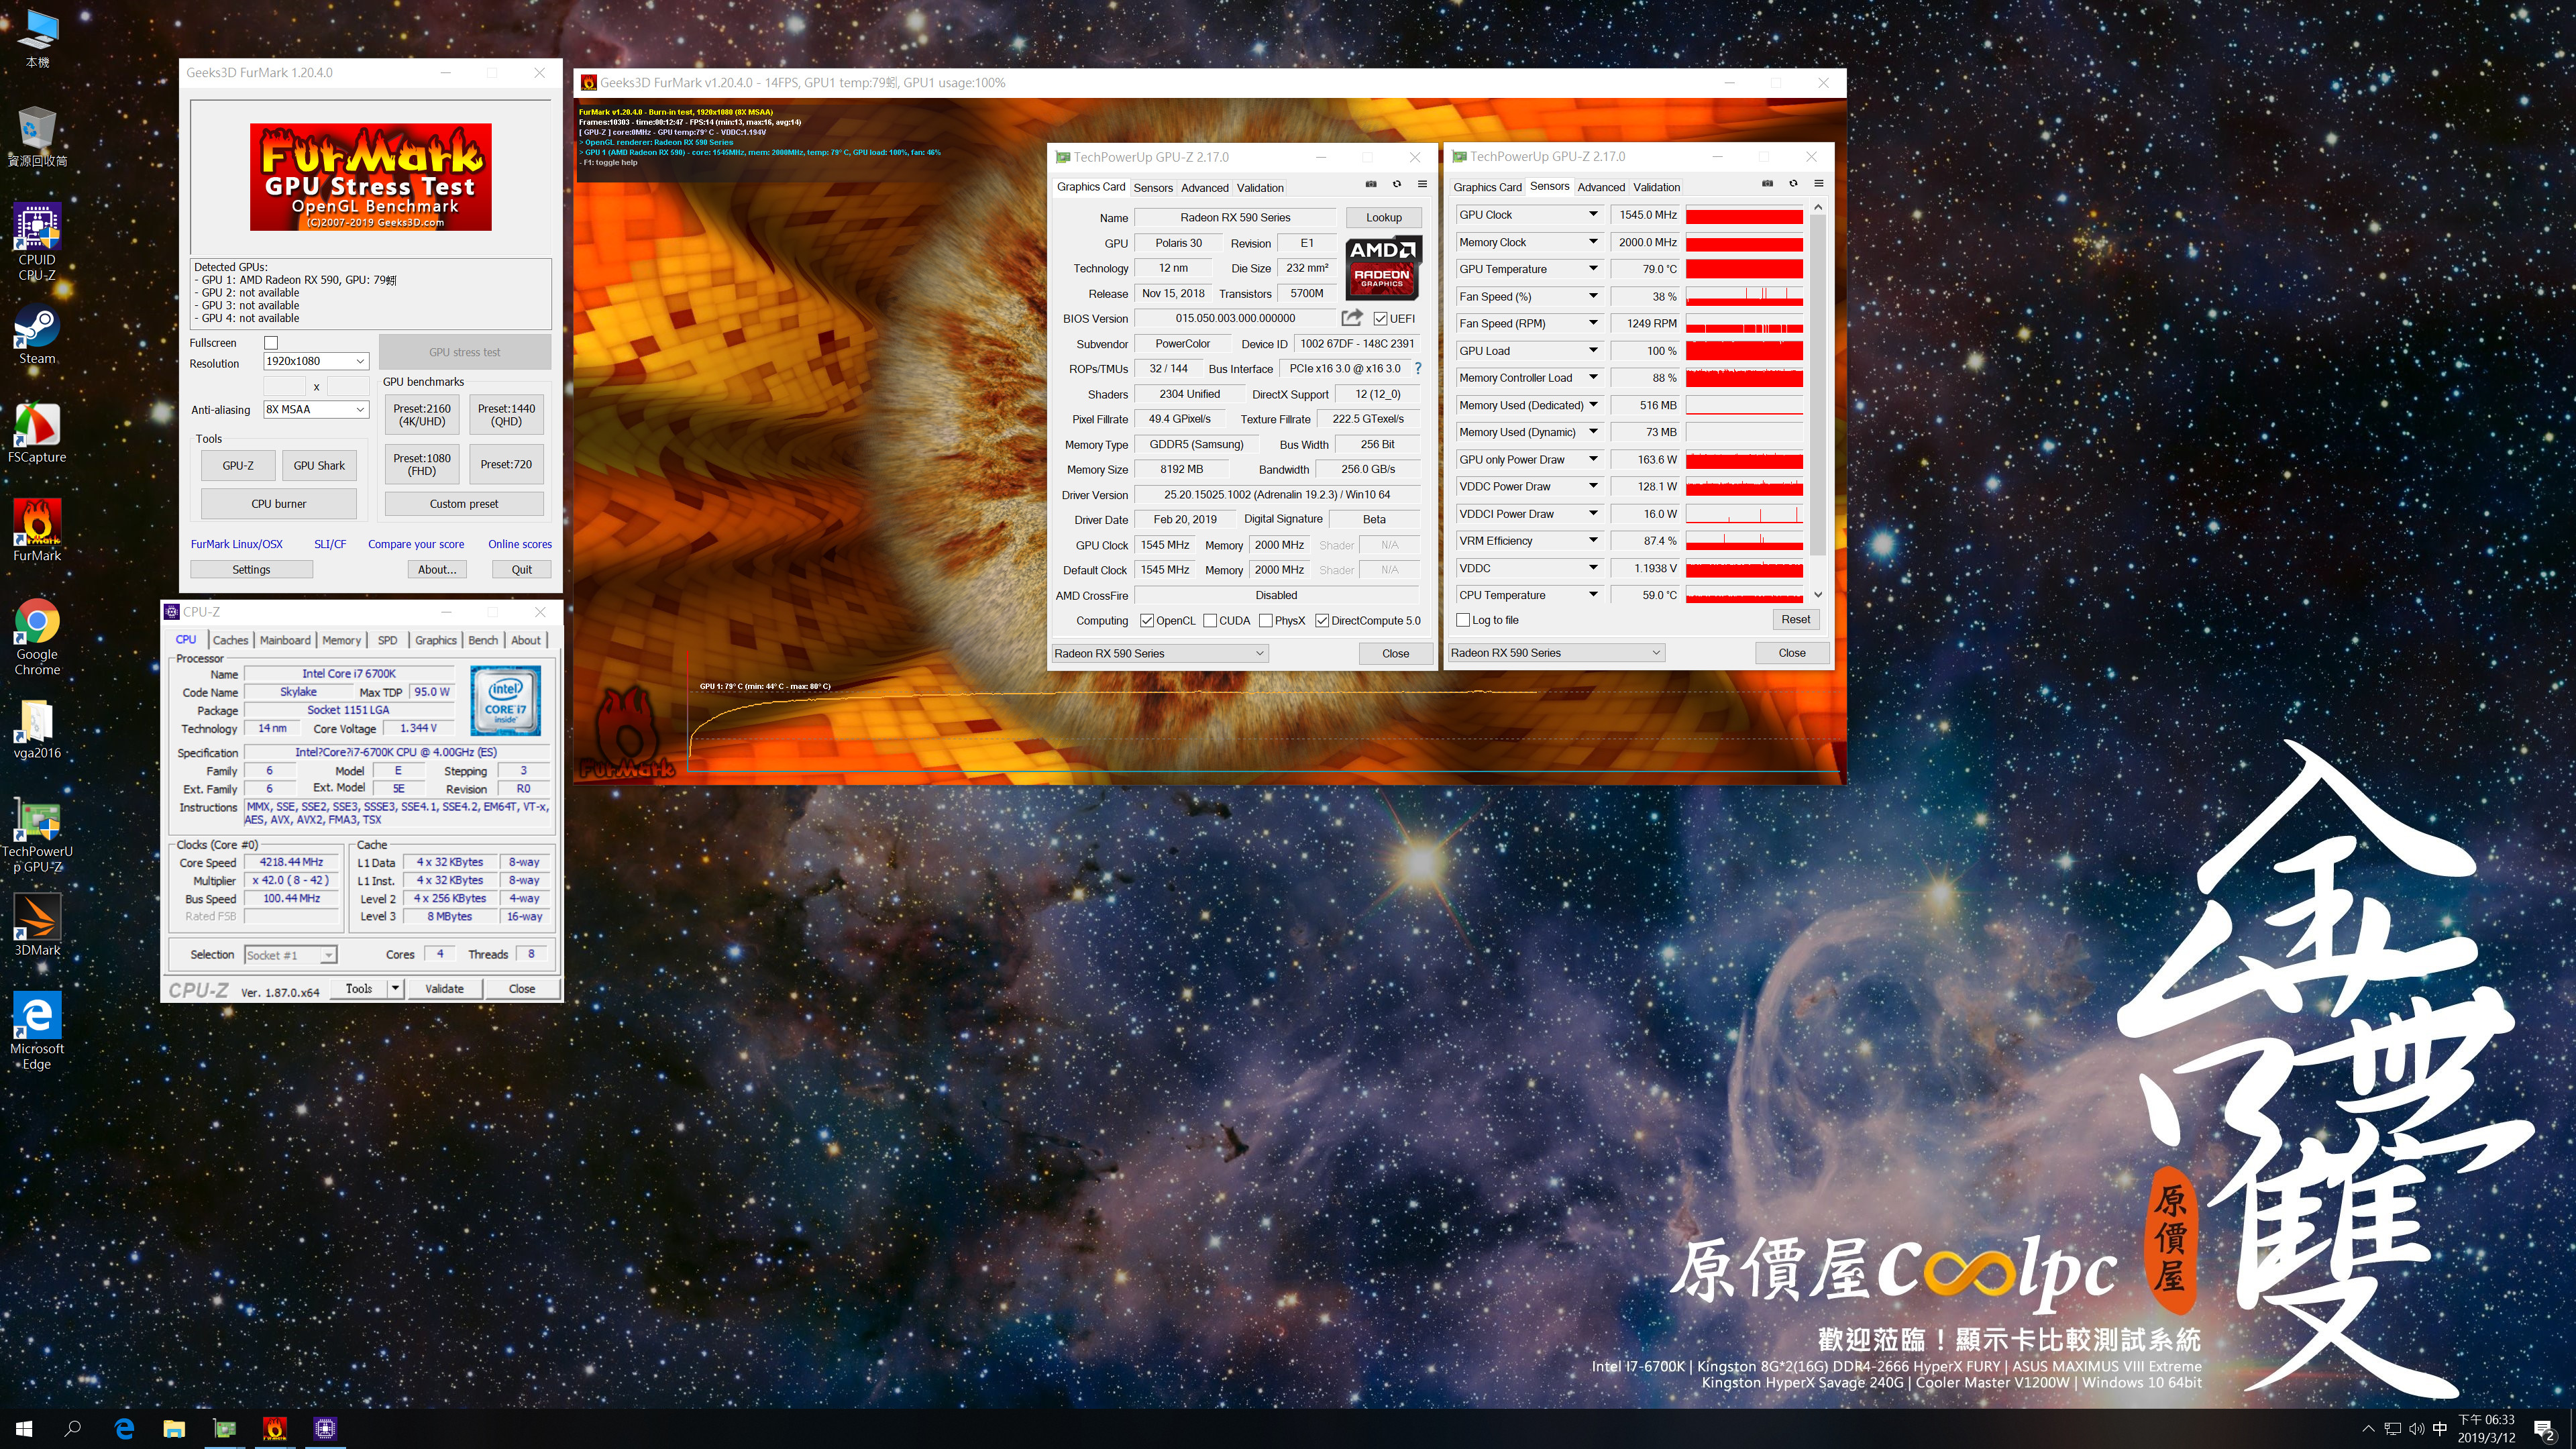Viewport: 2576px width, 1449px height.
Task: Open the CPU-Z Tools dropdown arrow
Action: pos(396,989)
